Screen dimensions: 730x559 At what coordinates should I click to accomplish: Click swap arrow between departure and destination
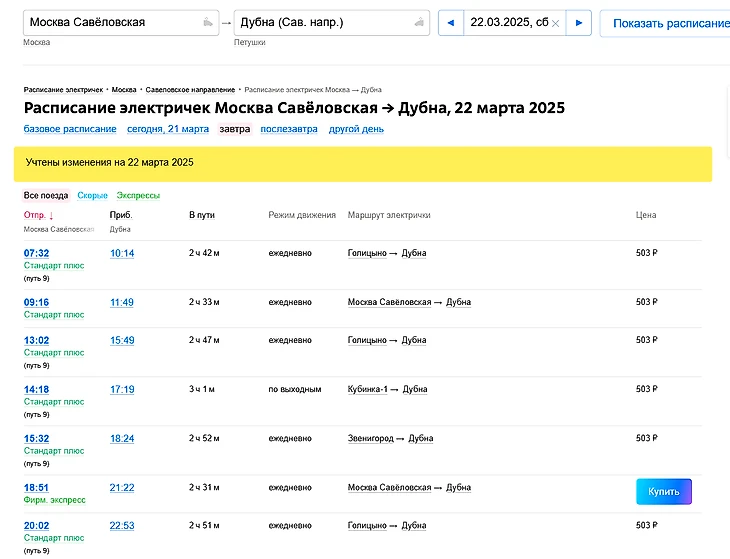226,23
